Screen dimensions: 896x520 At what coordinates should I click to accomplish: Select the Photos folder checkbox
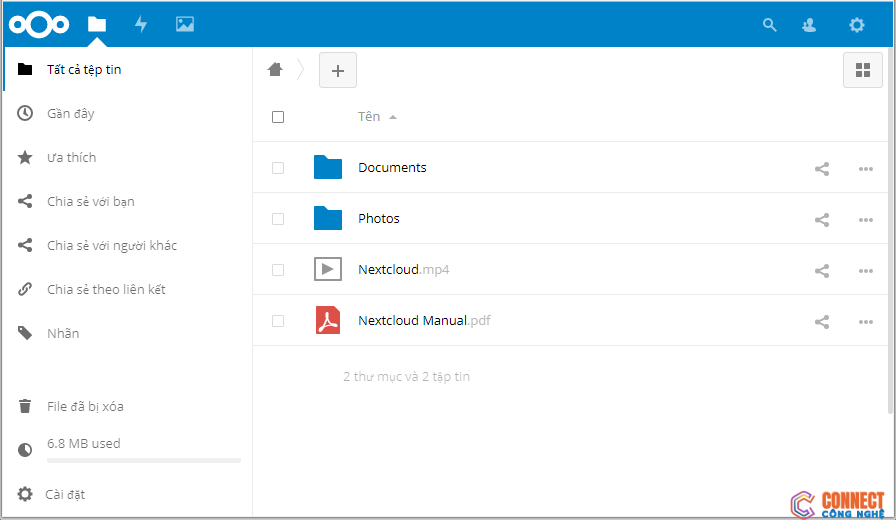pyautogui.click(x=278, y=219)
